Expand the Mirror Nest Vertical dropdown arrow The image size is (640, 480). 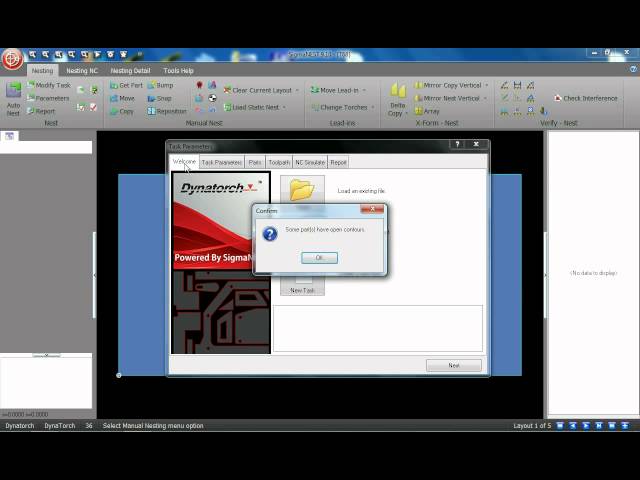click(x=485, y=98)
